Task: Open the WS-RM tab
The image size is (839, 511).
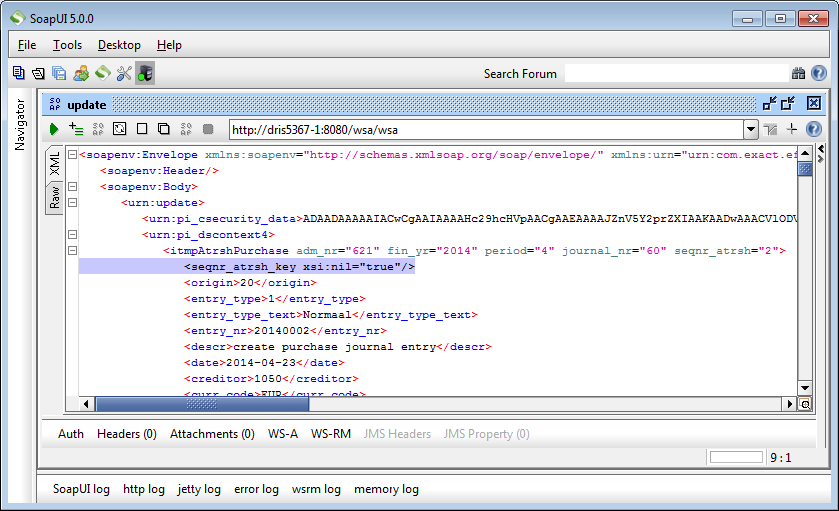Action: pyautogui.click(x=331, y=434)
